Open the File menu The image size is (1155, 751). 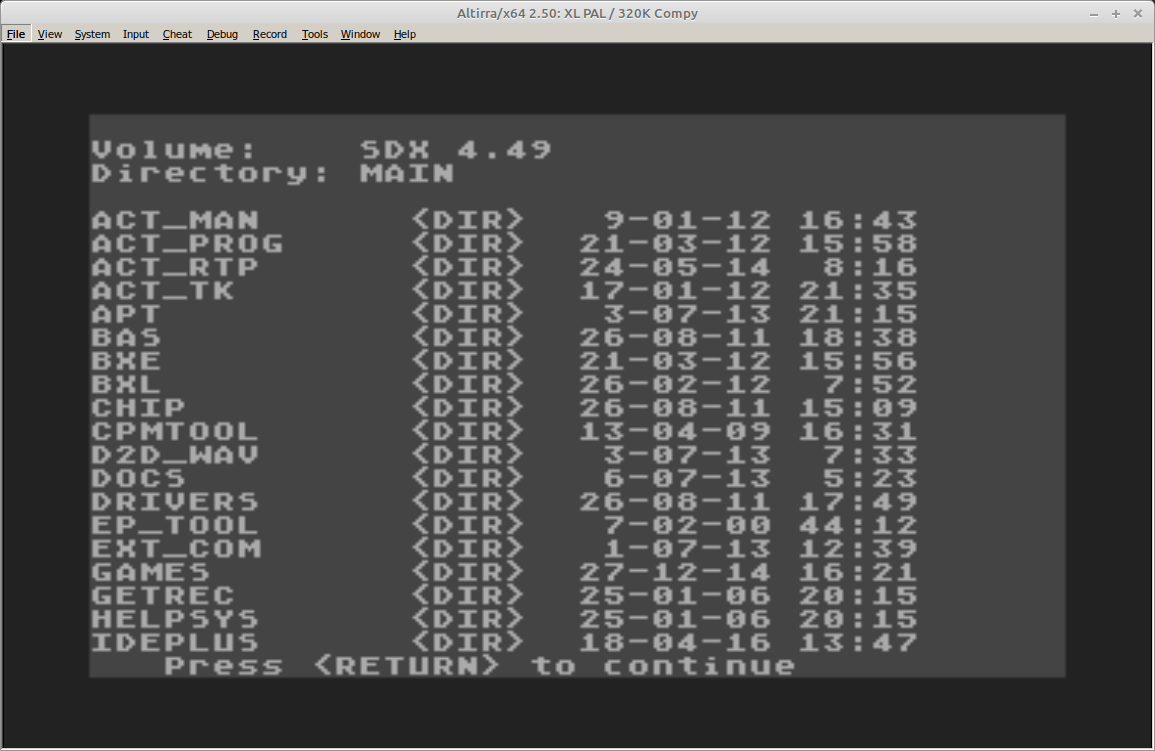(15, 34)
